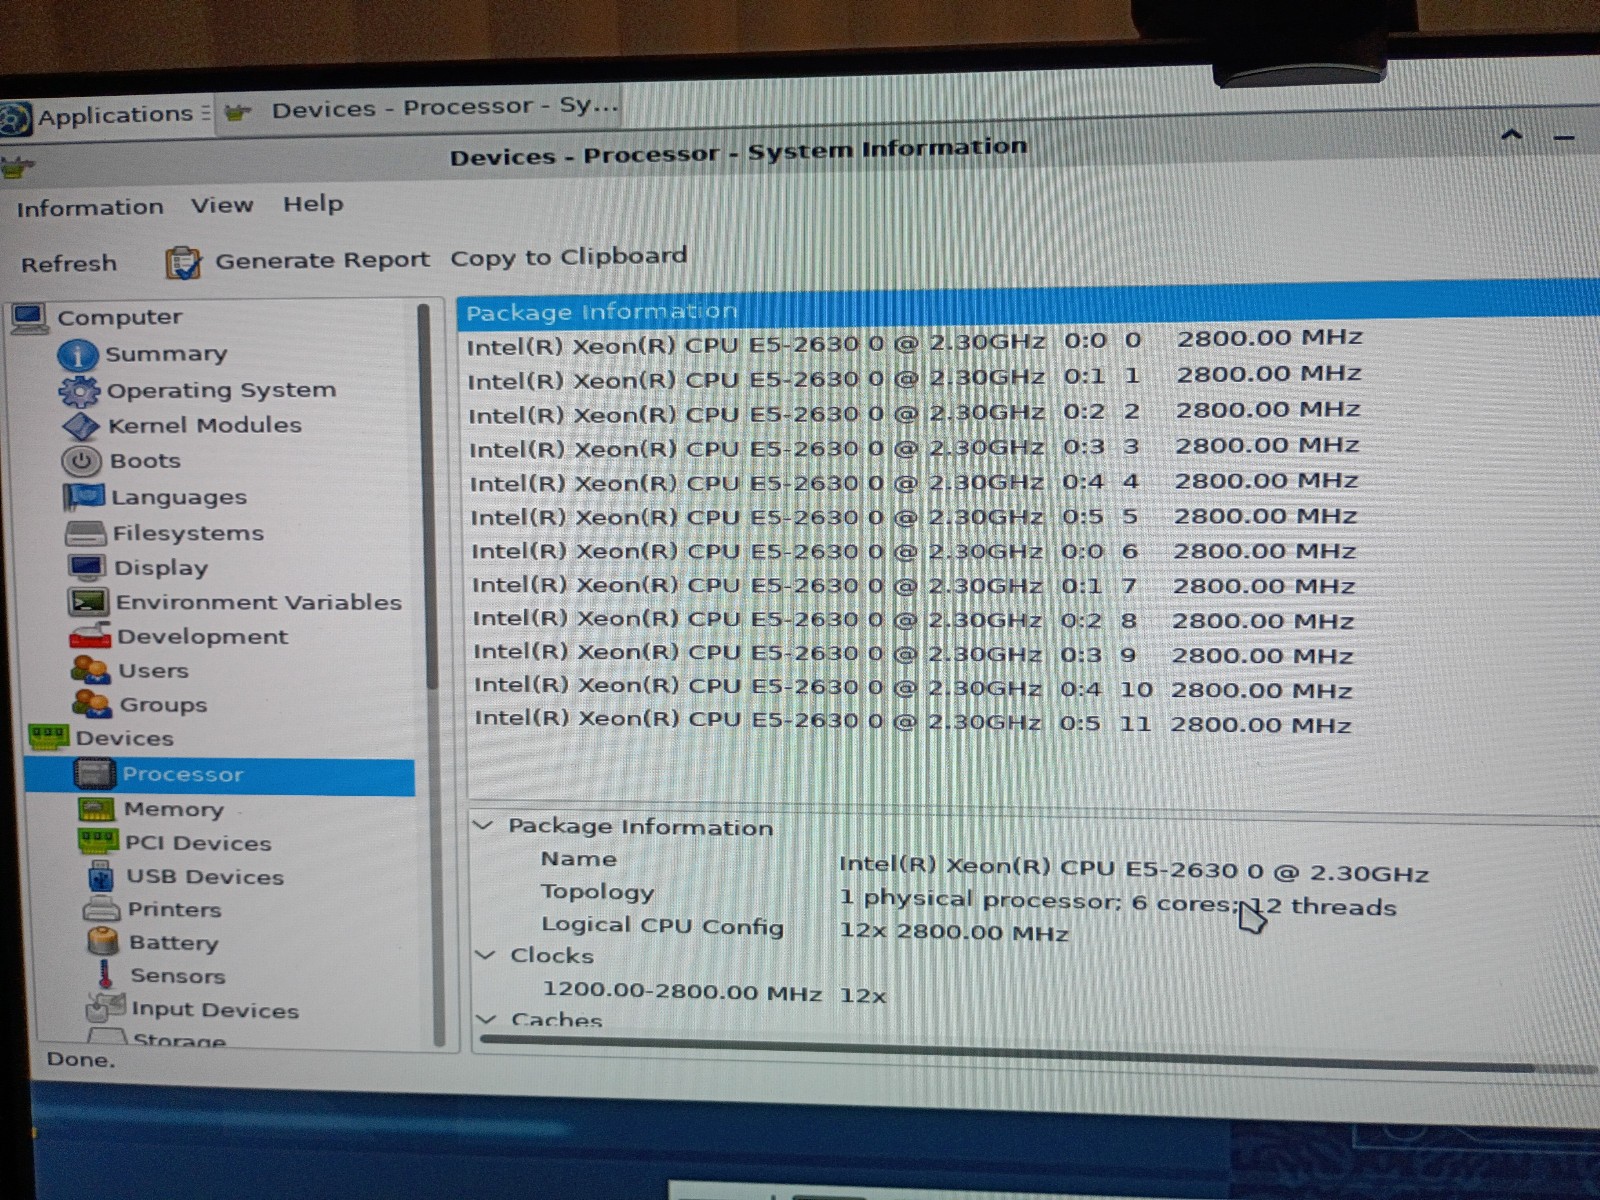Click the Summary info icon in sidebar

pos(77,355)
